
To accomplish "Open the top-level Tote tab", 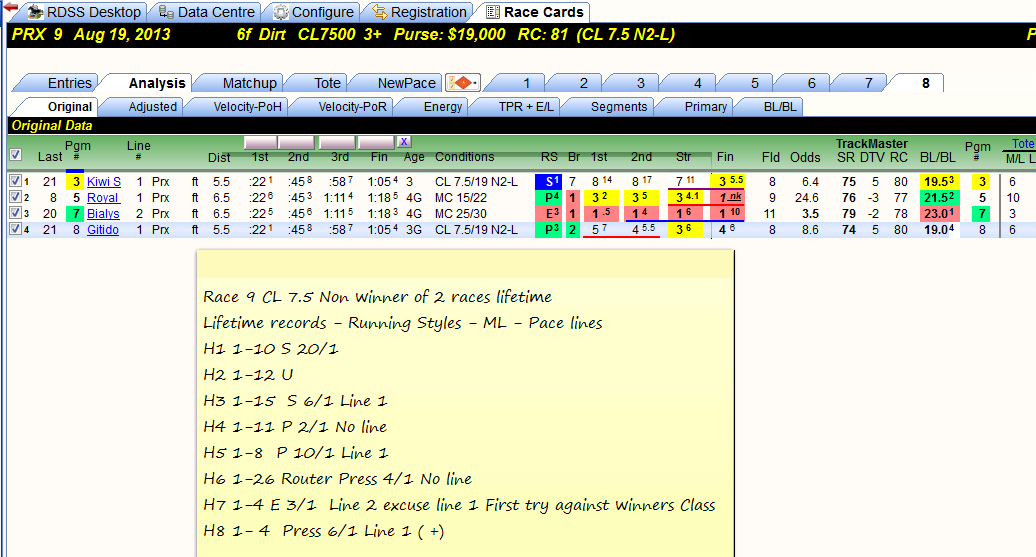I will 327,83.
